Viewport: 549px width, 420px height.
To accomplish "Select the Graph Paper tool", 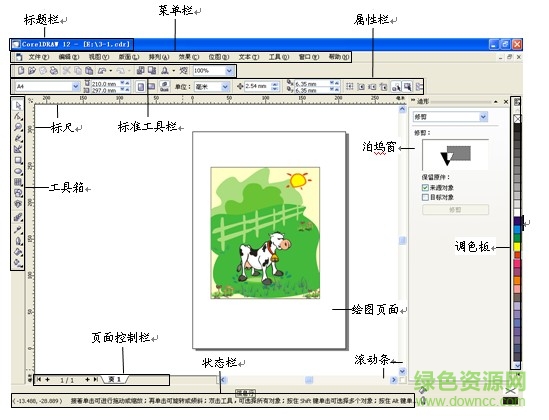I will pyautogui.click(x=18, y=182).
